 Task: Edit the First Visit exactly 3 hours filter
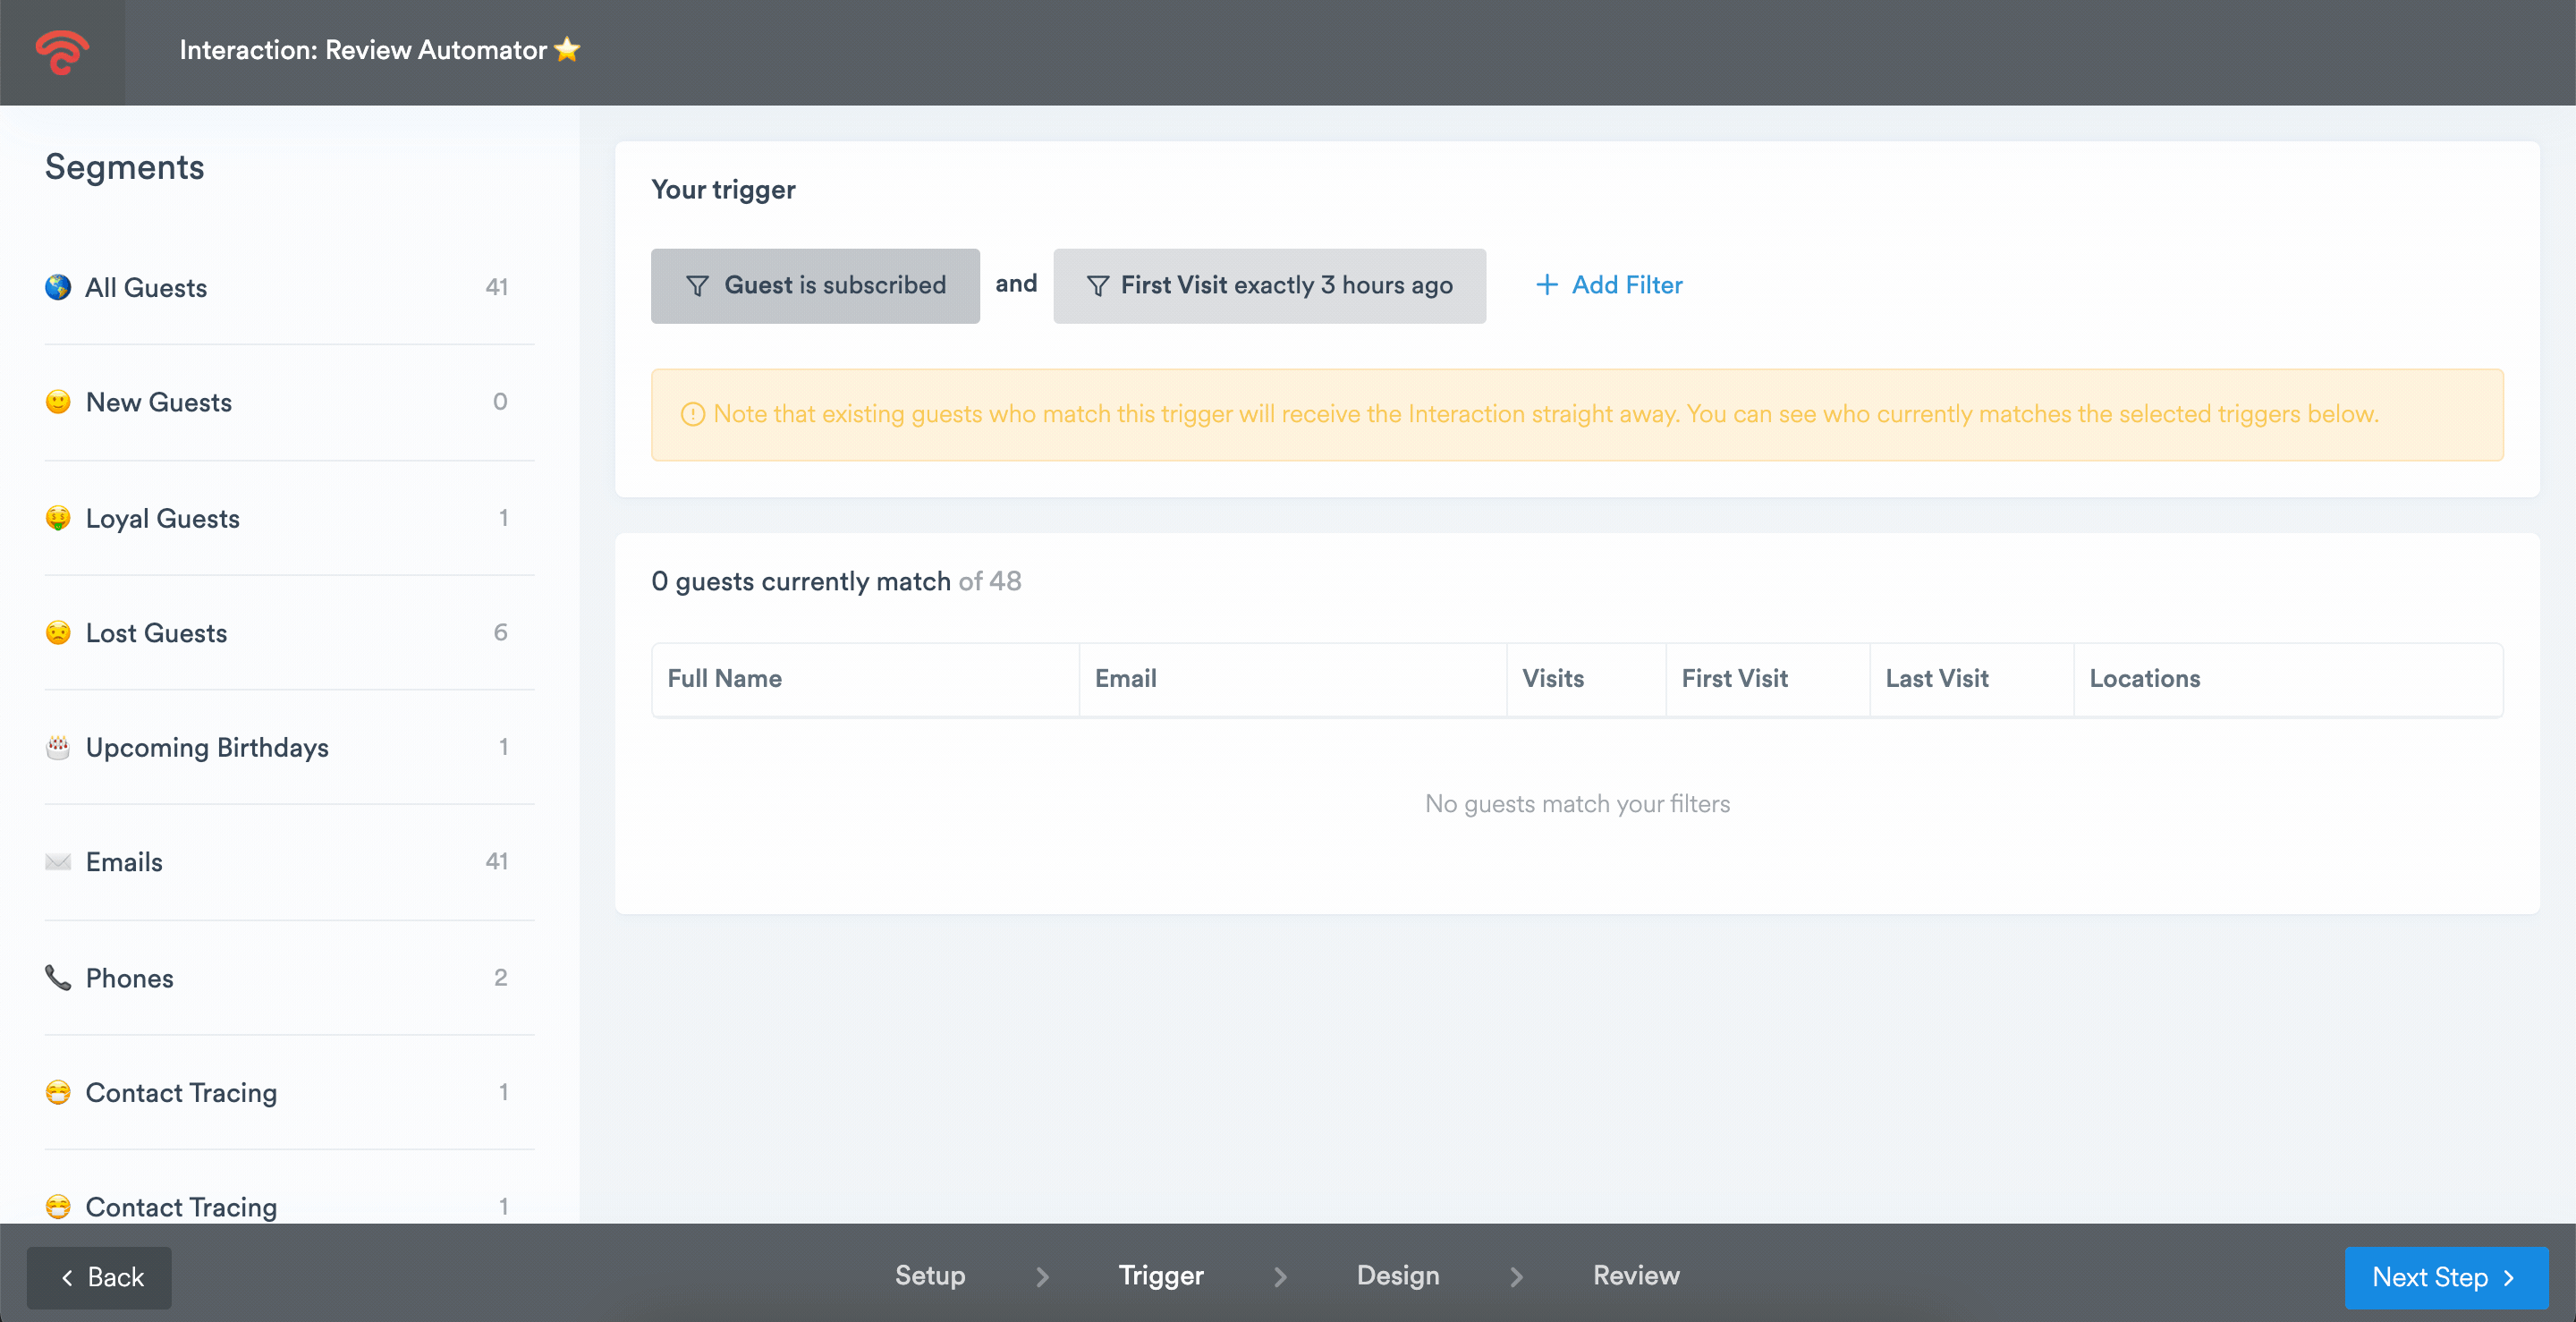(x=1269, y=286)
